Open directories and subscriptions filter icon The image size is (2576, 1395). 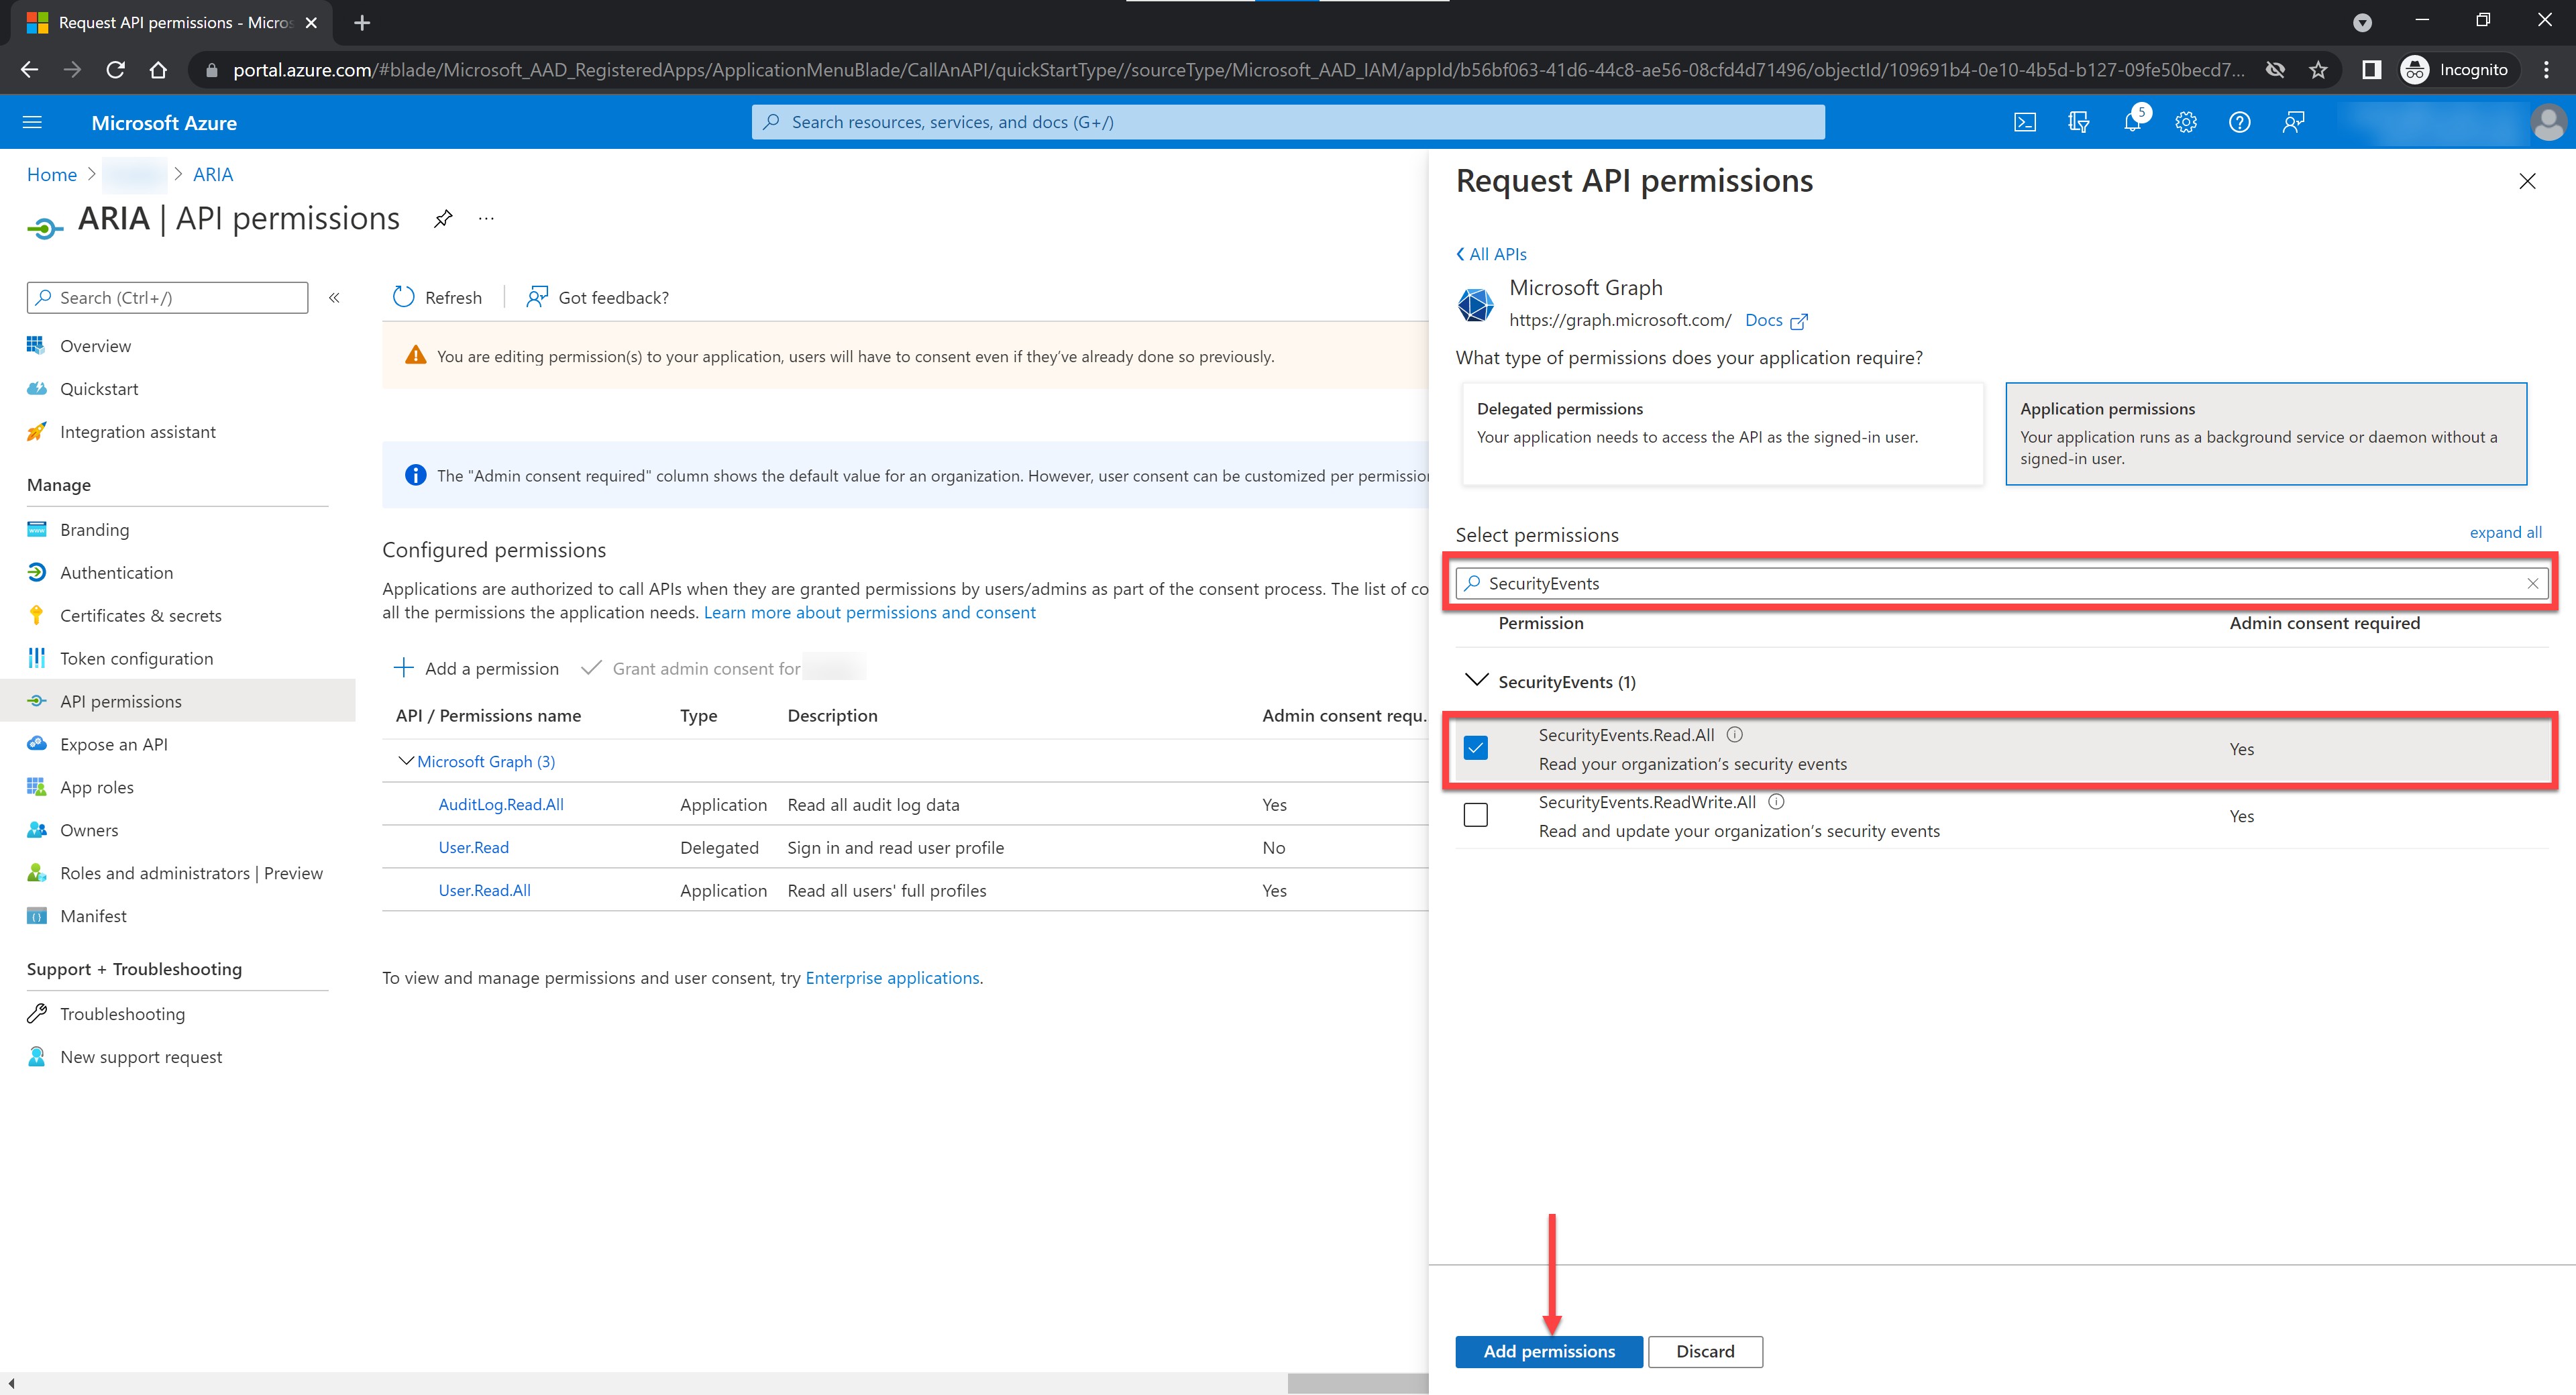coord(2078,122)
